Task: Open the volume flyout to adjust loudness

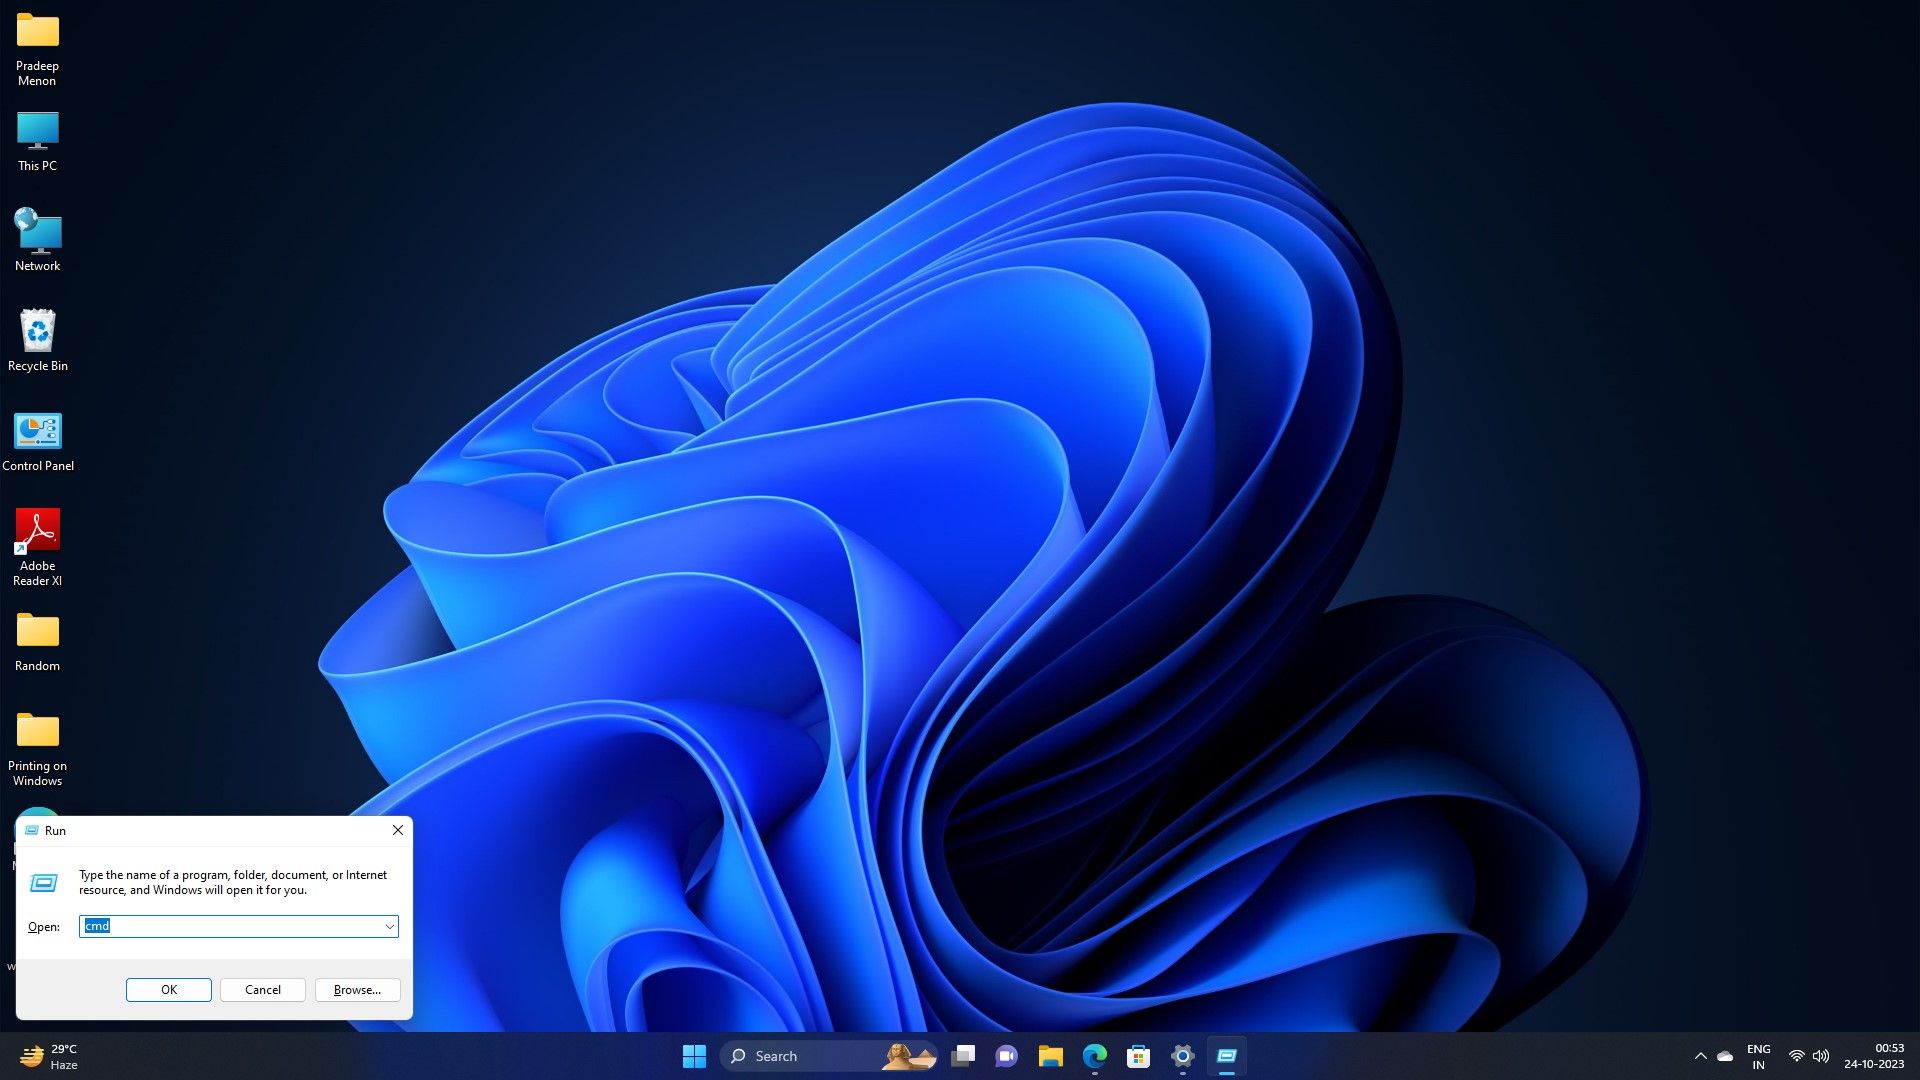Action: [1820, 1055]
